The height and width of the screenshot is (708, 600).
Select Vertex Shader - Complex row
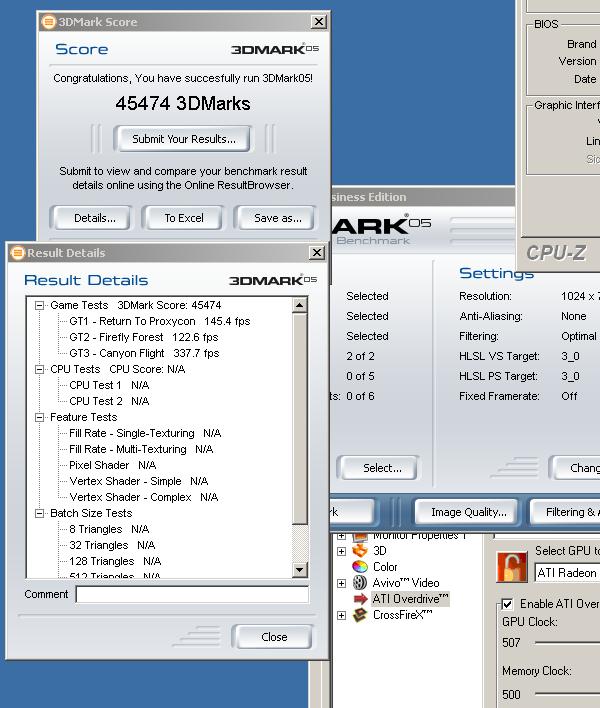point(144,497)
